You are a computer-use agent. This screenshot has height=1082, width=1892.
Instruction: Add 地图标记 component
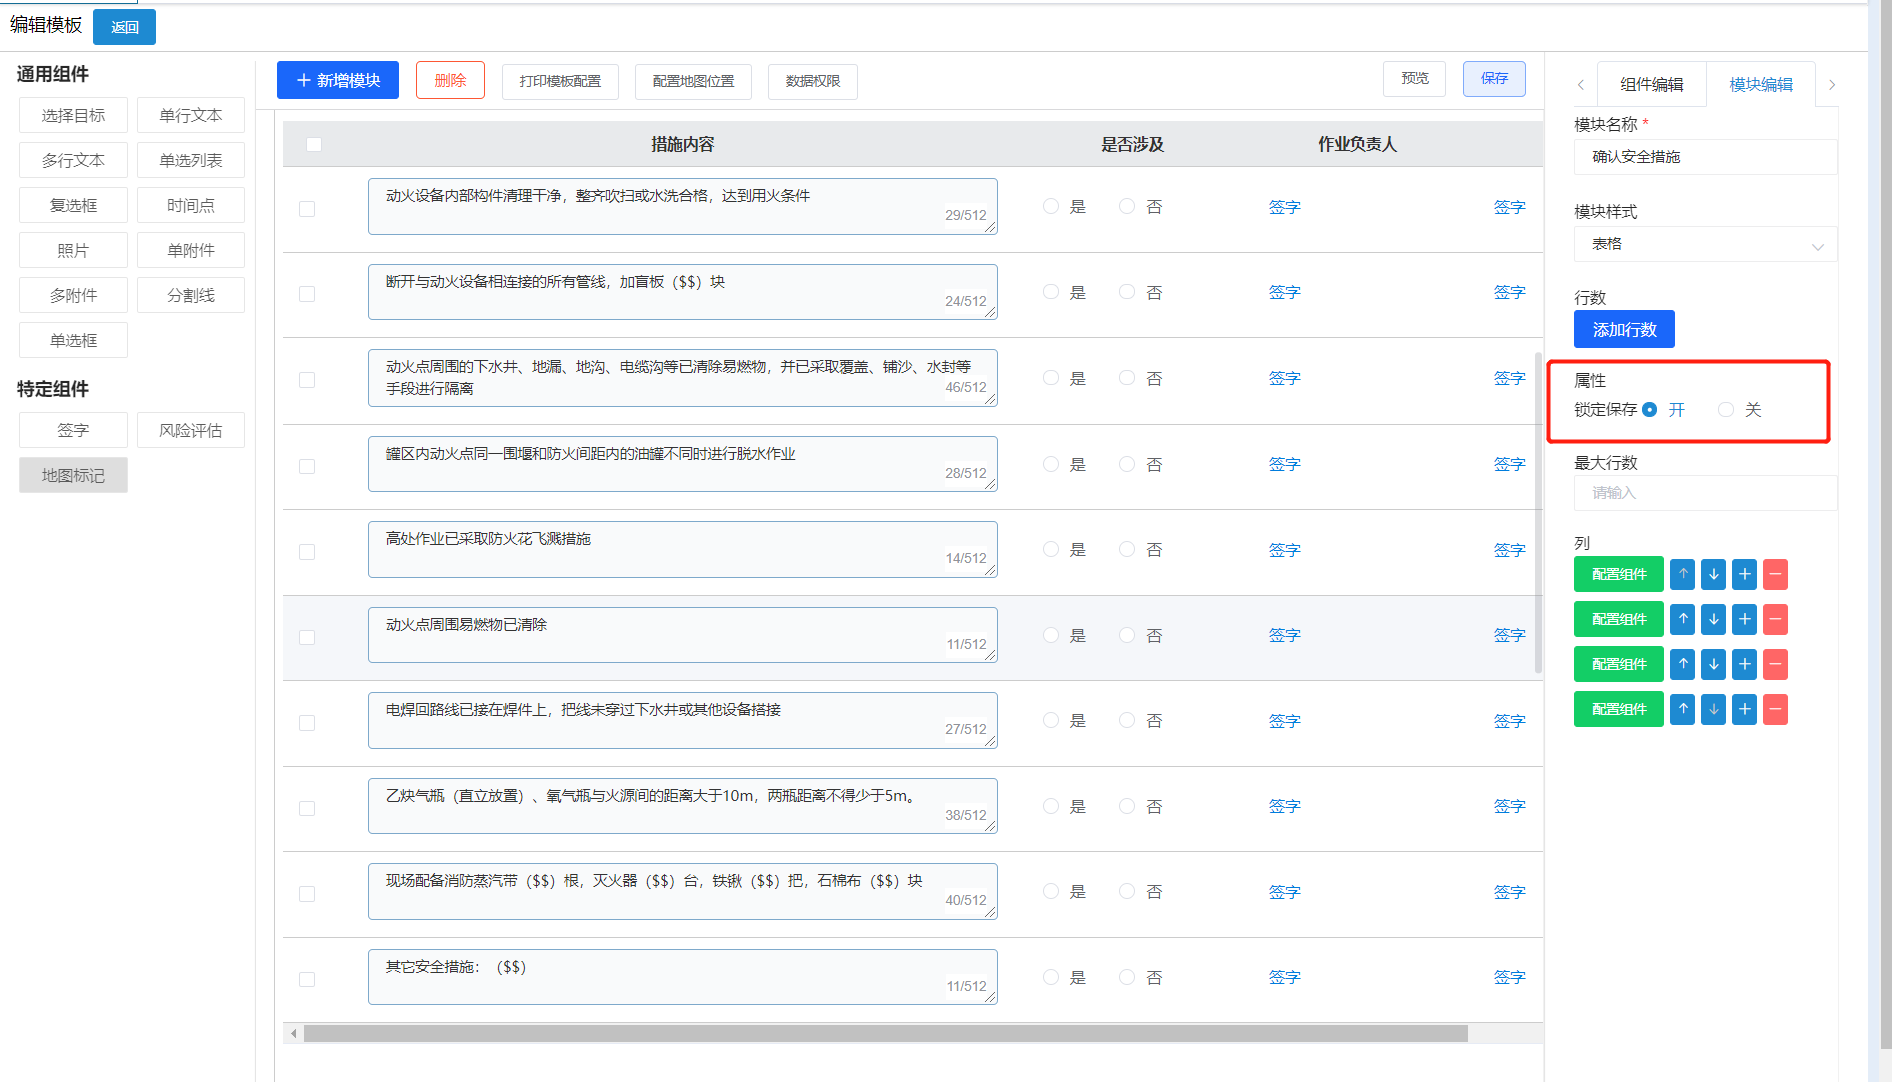pyautogui.click(x=73, y=475)
